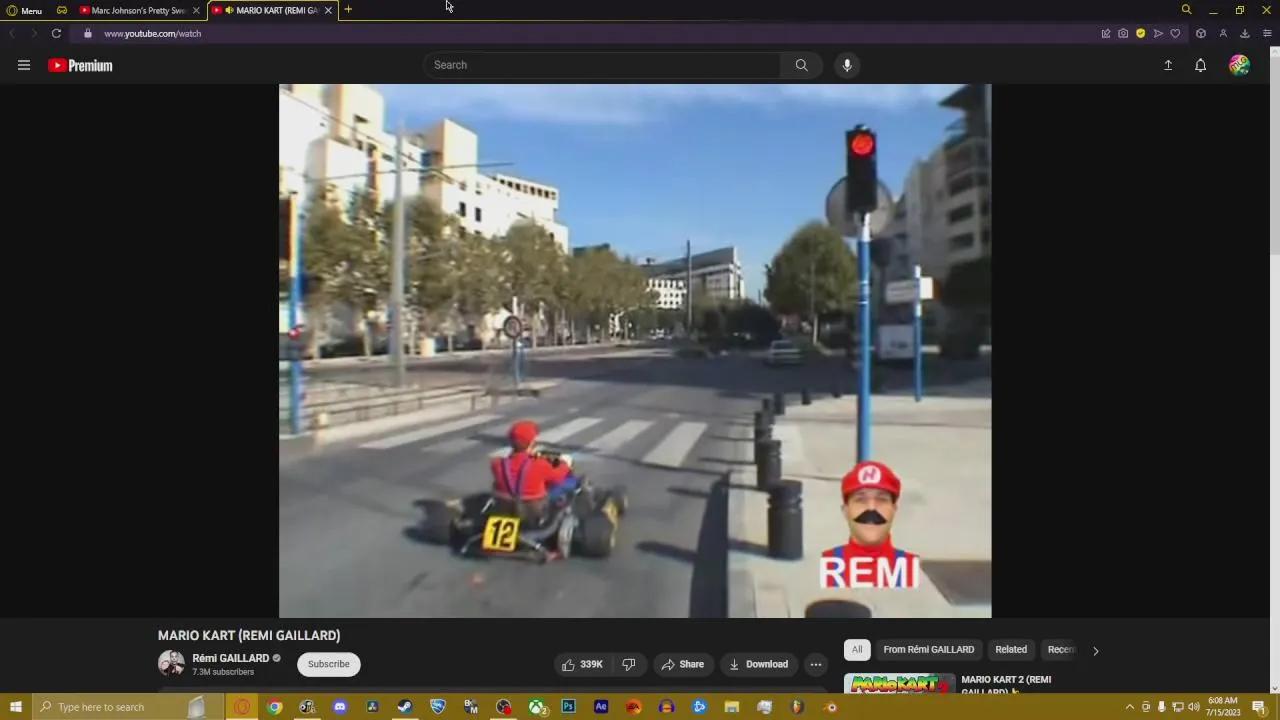Open the Rémi GAILLARD channel avatar

click(171, 663)
